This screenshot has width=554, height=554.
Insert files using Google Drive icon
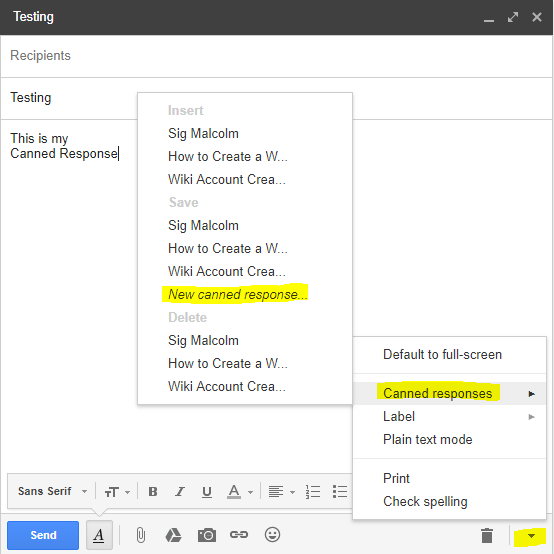tap(173, 535)
